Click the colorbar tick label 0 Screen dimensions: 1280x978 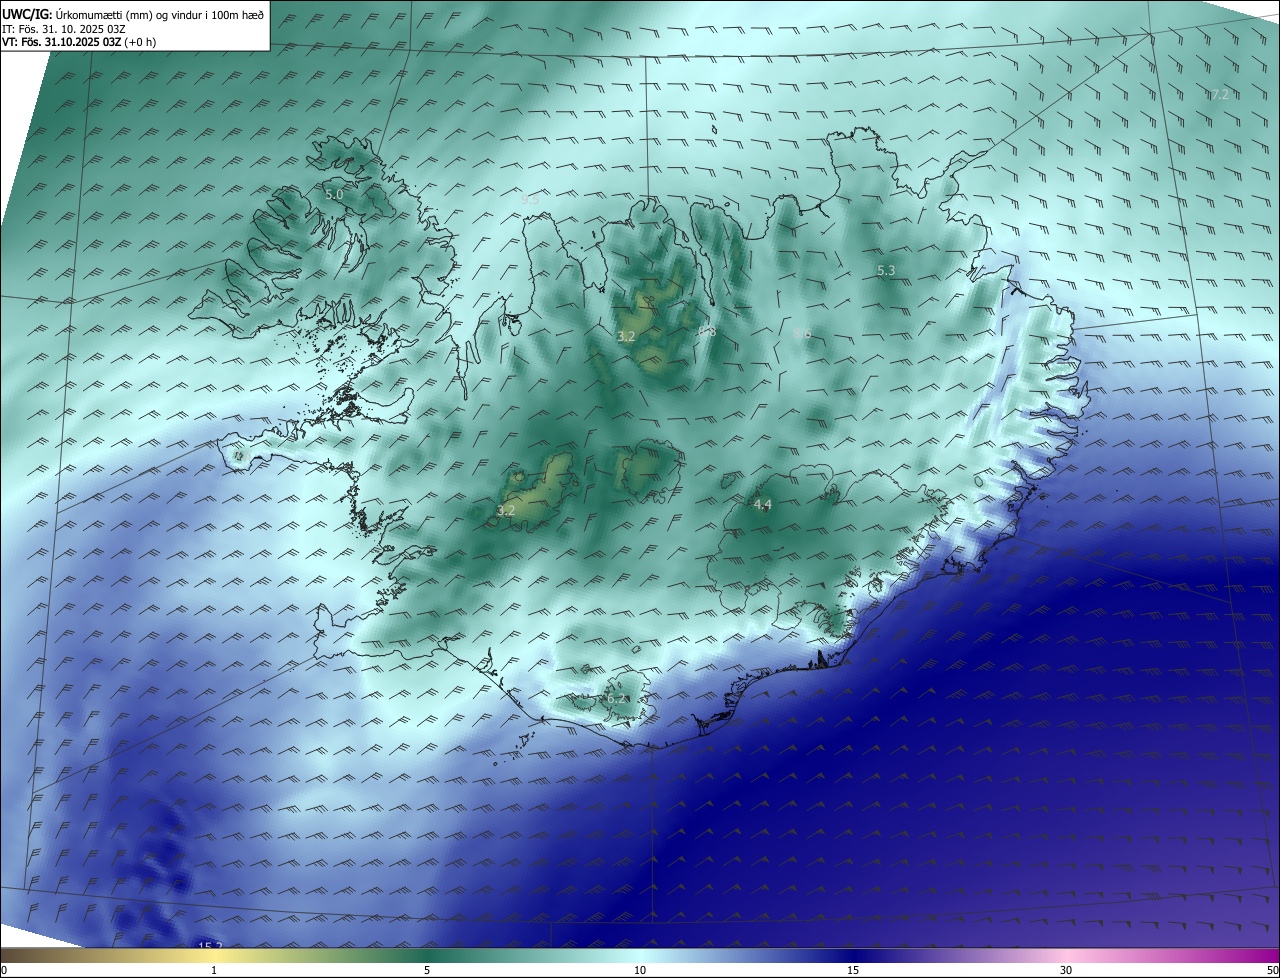pyautogui.click(x=4, y=970)
